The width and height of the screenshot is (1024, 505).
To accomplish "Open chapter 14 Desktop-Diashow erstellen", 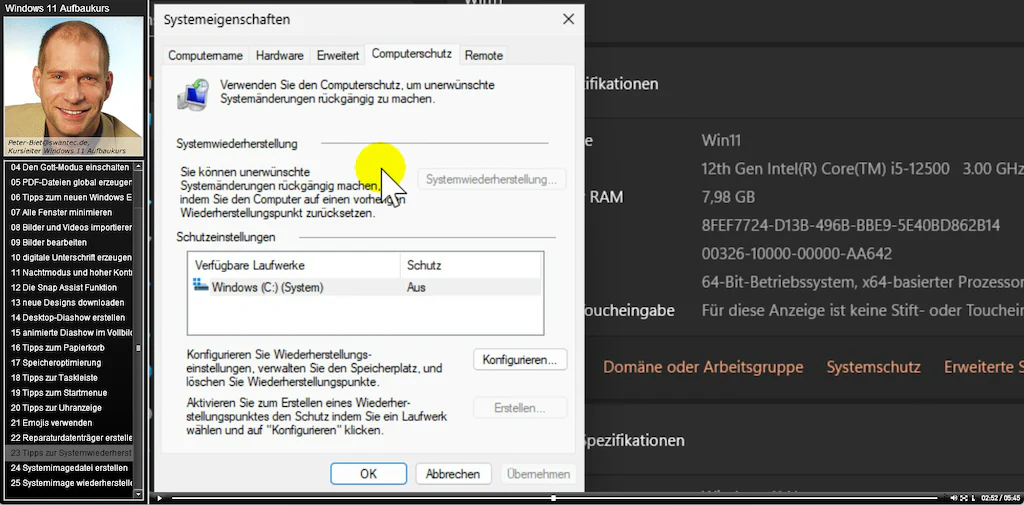I will [69, 318].
